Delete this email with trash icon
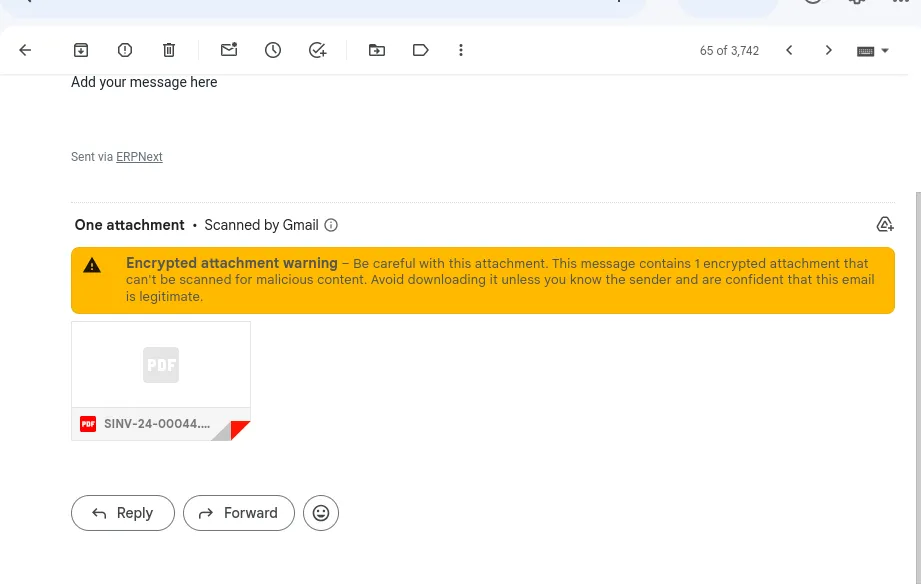The image size is (921, 587). pyautogui.click(x=169, y=51)
